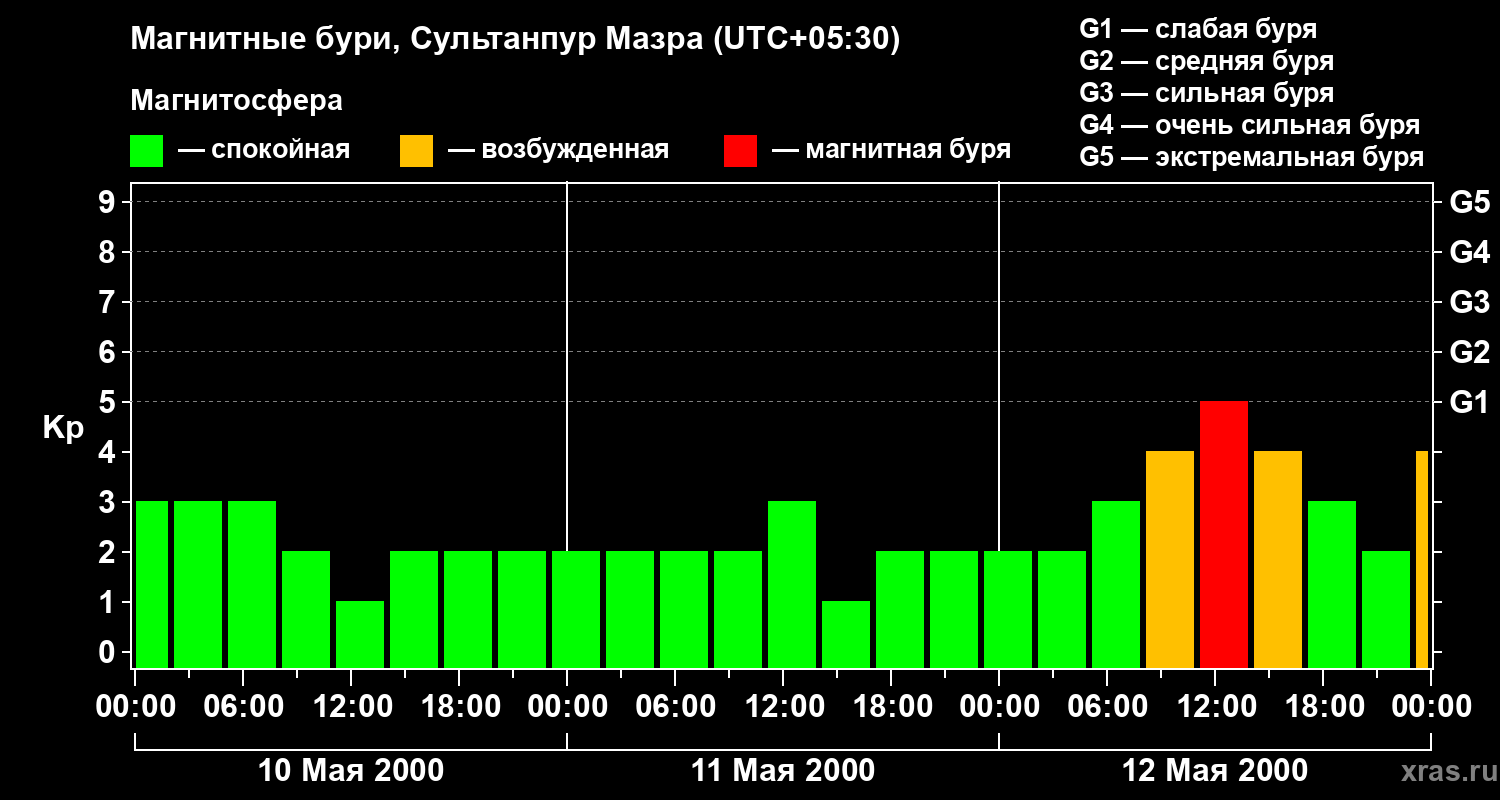Click the 'G1' label on right axis
This screenshot has width=1500, height=800.
[1470, 402]
